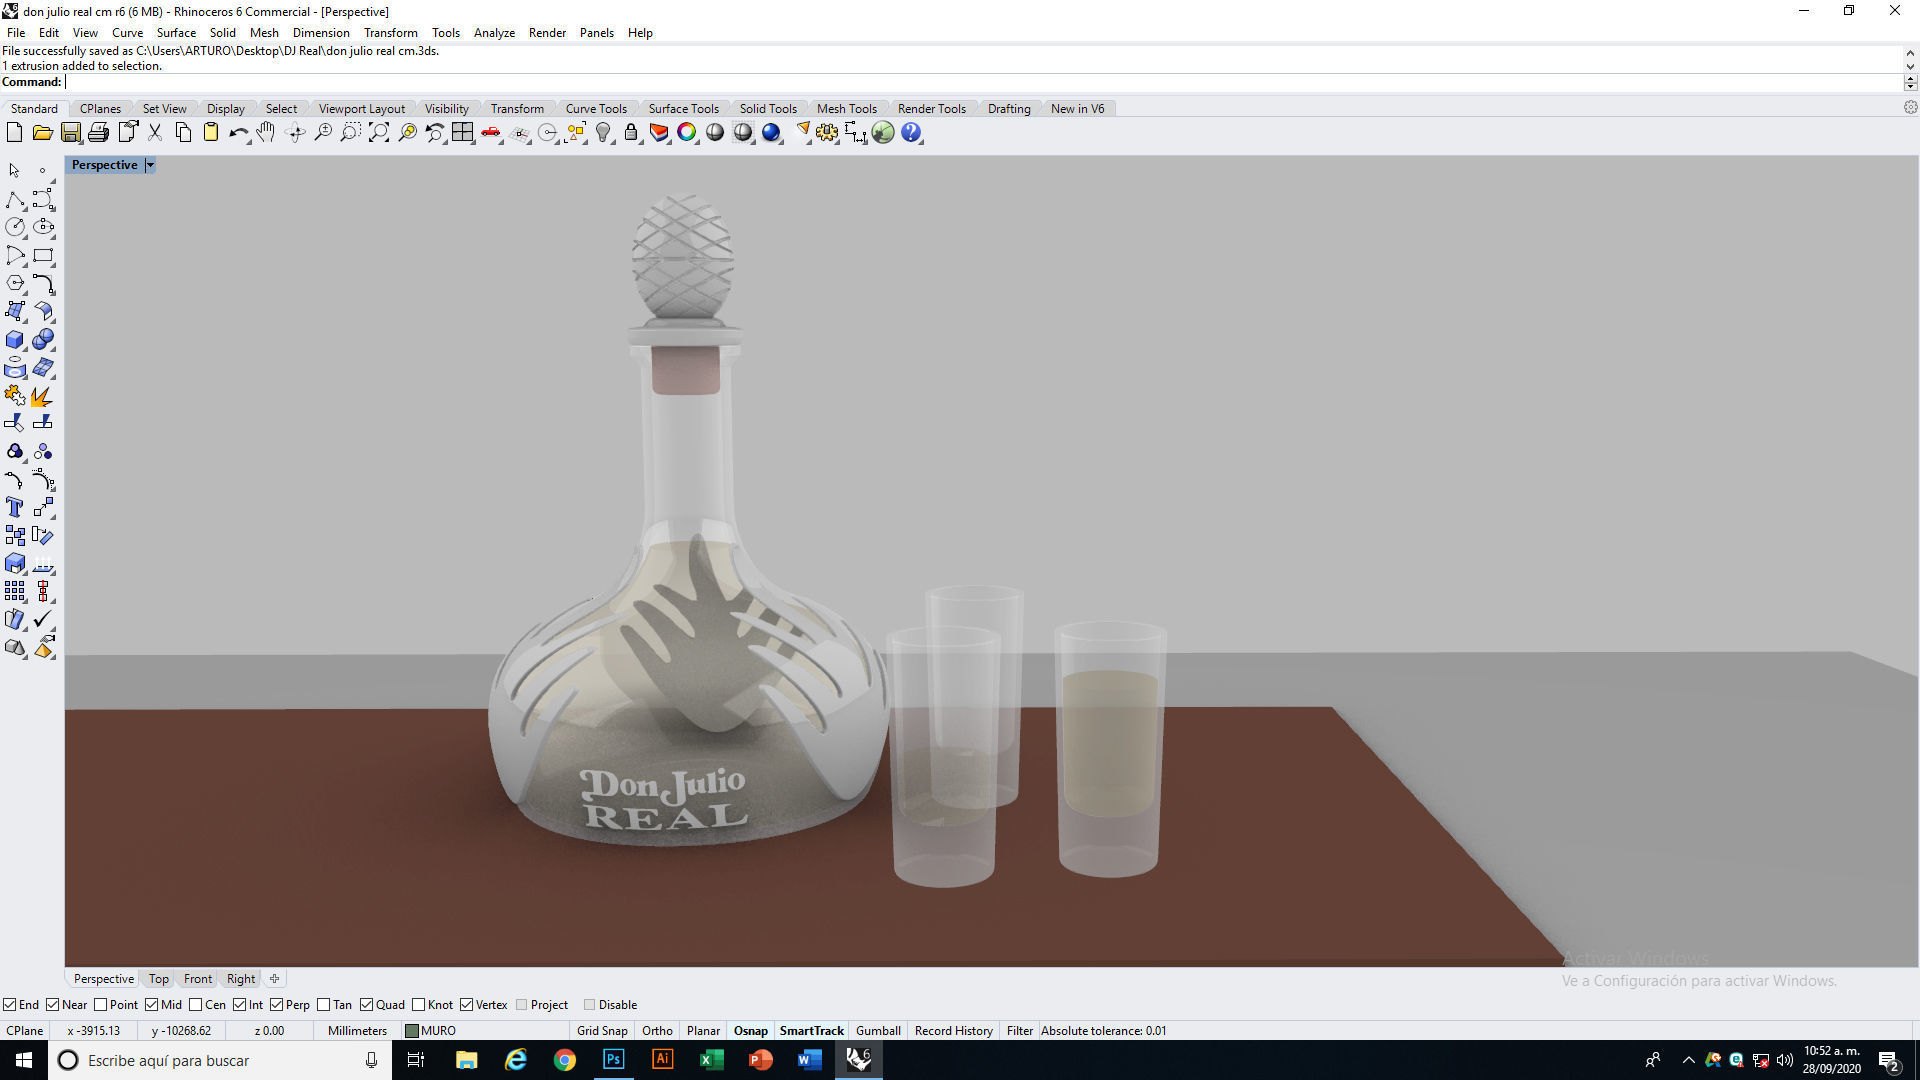This screenshot has height=1080, width=1920.
Task: Click the Zoom Selected icon
Action: 407,132
